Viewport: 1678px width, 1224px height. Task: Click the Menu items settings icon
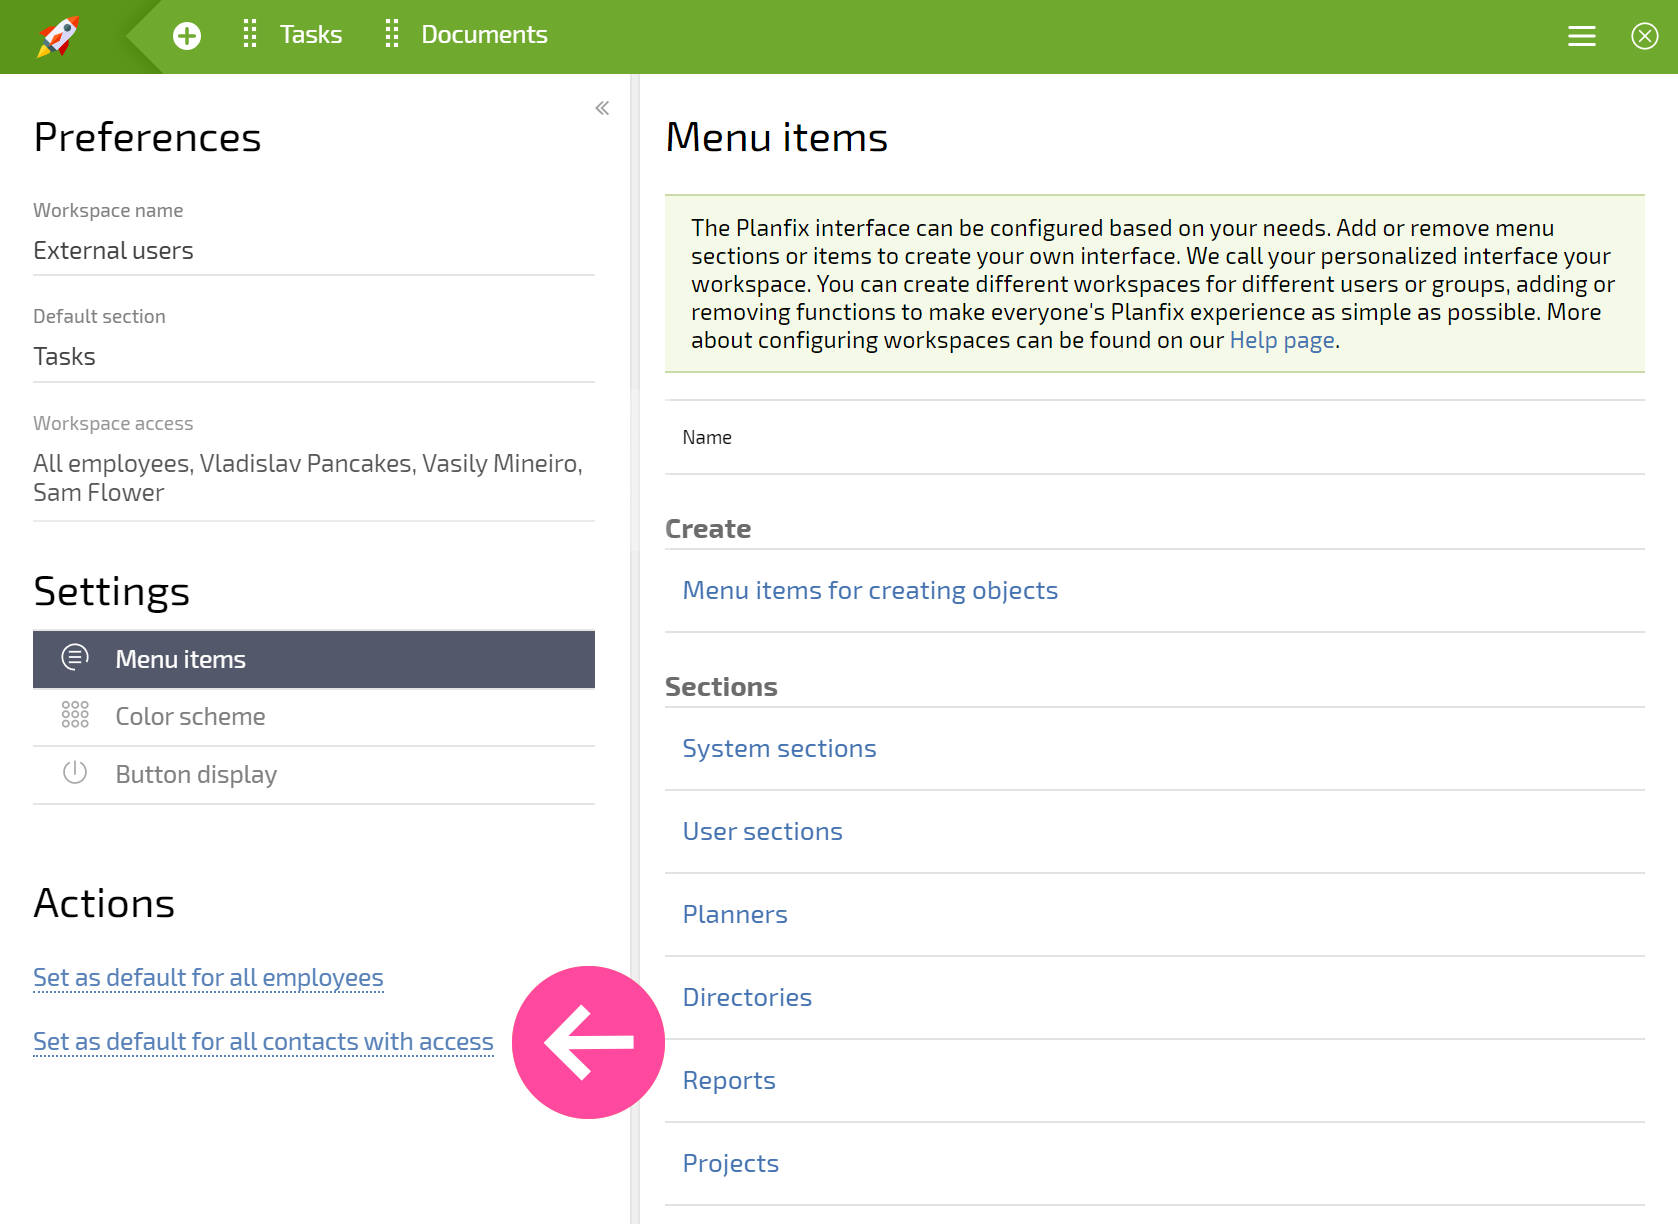pyautogui.click(x=75, y=657)
